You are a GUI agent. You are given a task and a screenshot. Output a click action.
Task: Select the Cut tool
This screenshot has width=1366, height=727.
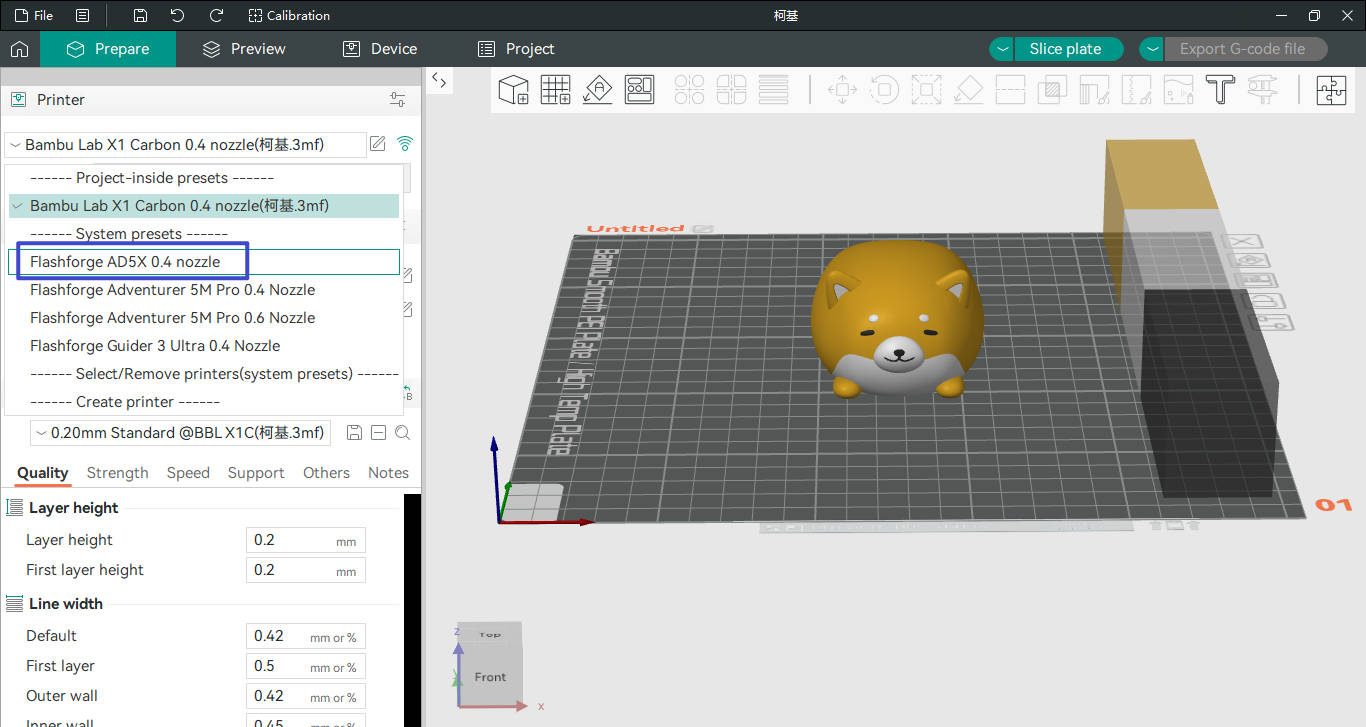(x=1010, y=90)
